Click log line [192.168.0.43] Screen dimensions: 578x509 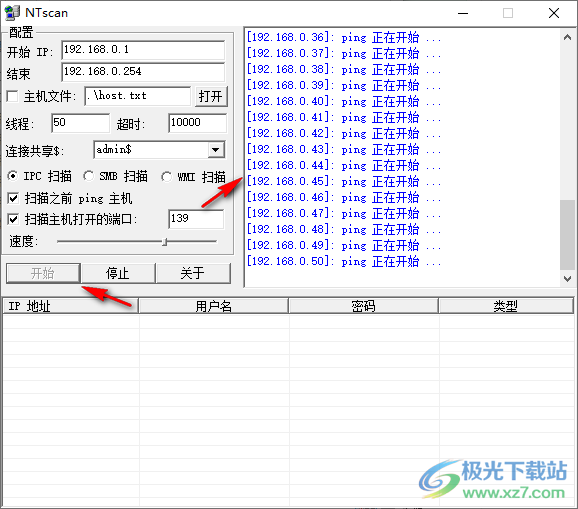click(x=344, y=150)
